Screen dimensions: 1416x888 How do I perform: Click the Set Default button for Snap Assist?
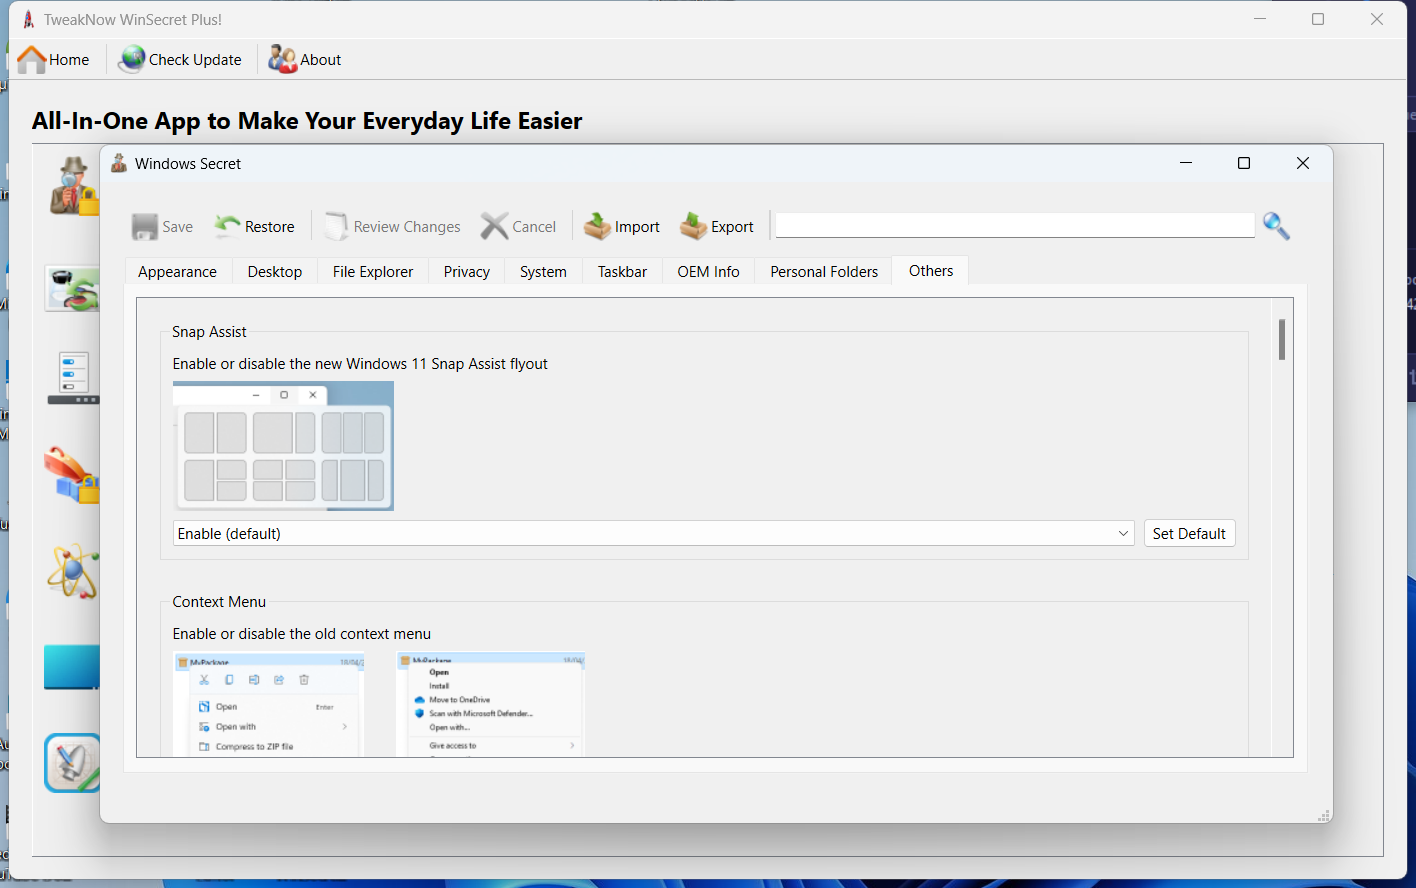[1189, 533]
